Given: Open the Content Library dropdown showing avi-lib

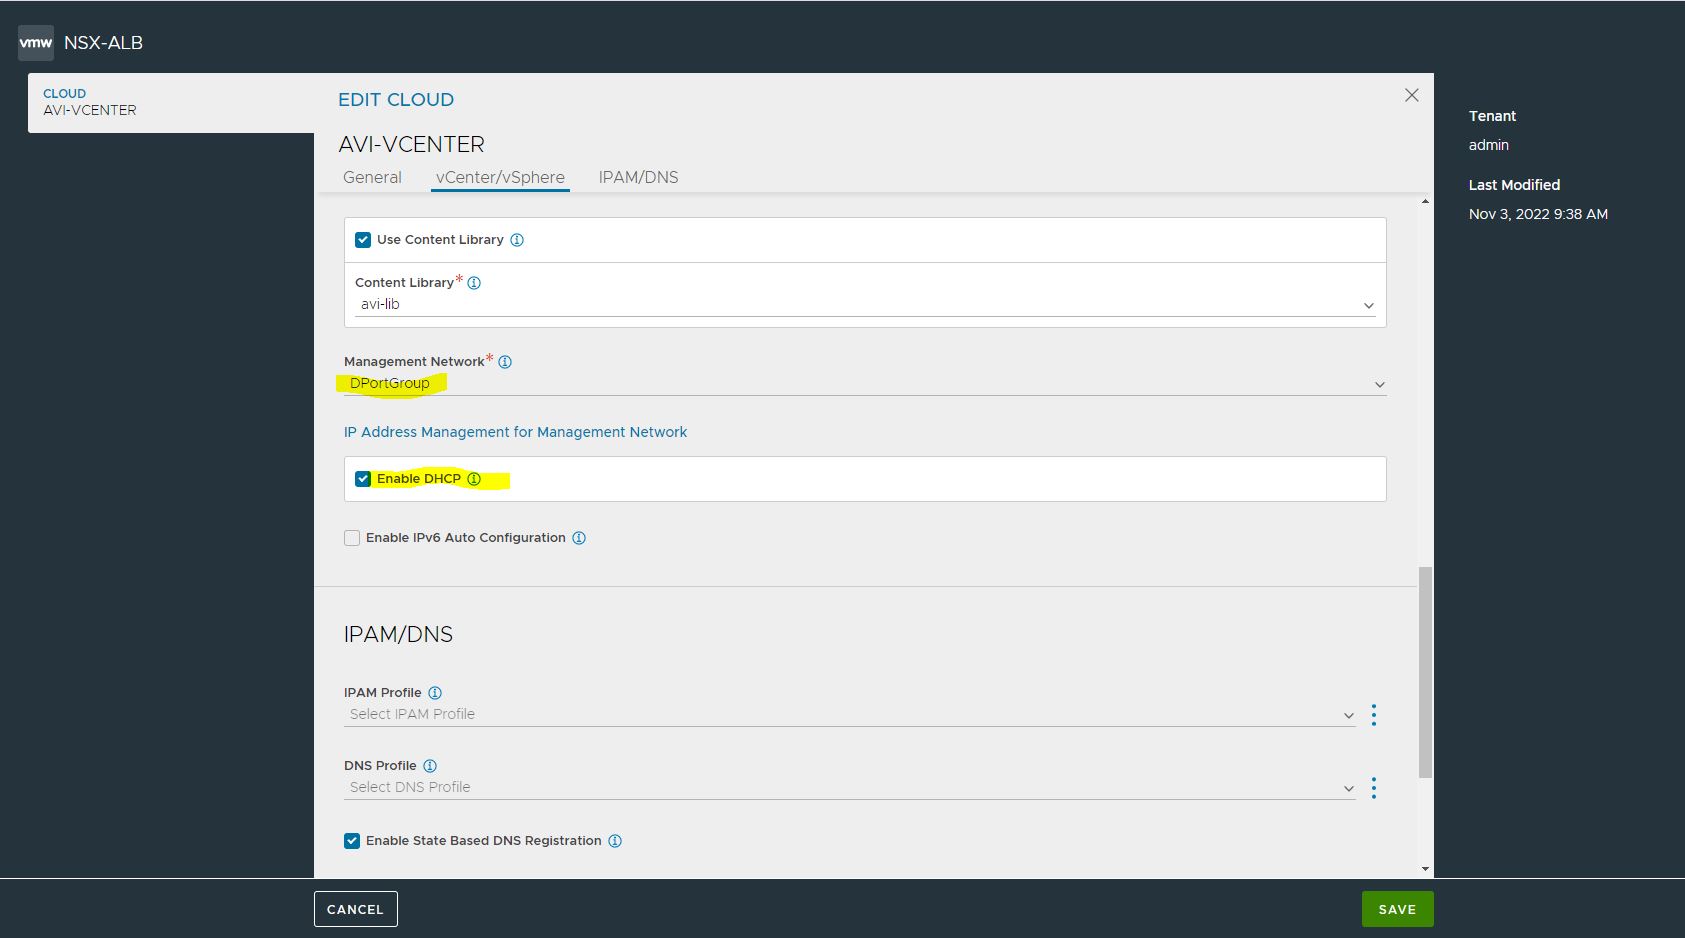Looking at the screenshot, I should point(865,305).
